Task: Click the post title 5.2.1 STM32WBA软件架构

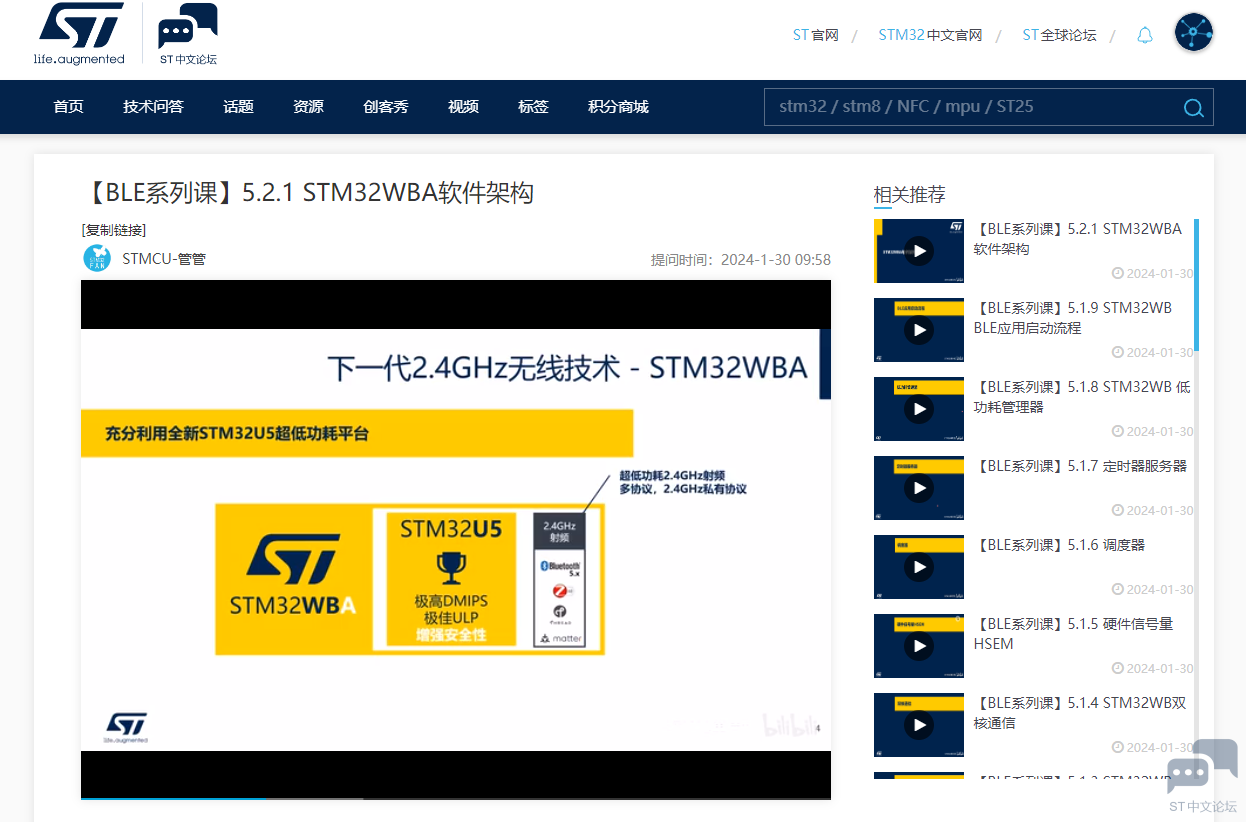Action: point(307,192)
